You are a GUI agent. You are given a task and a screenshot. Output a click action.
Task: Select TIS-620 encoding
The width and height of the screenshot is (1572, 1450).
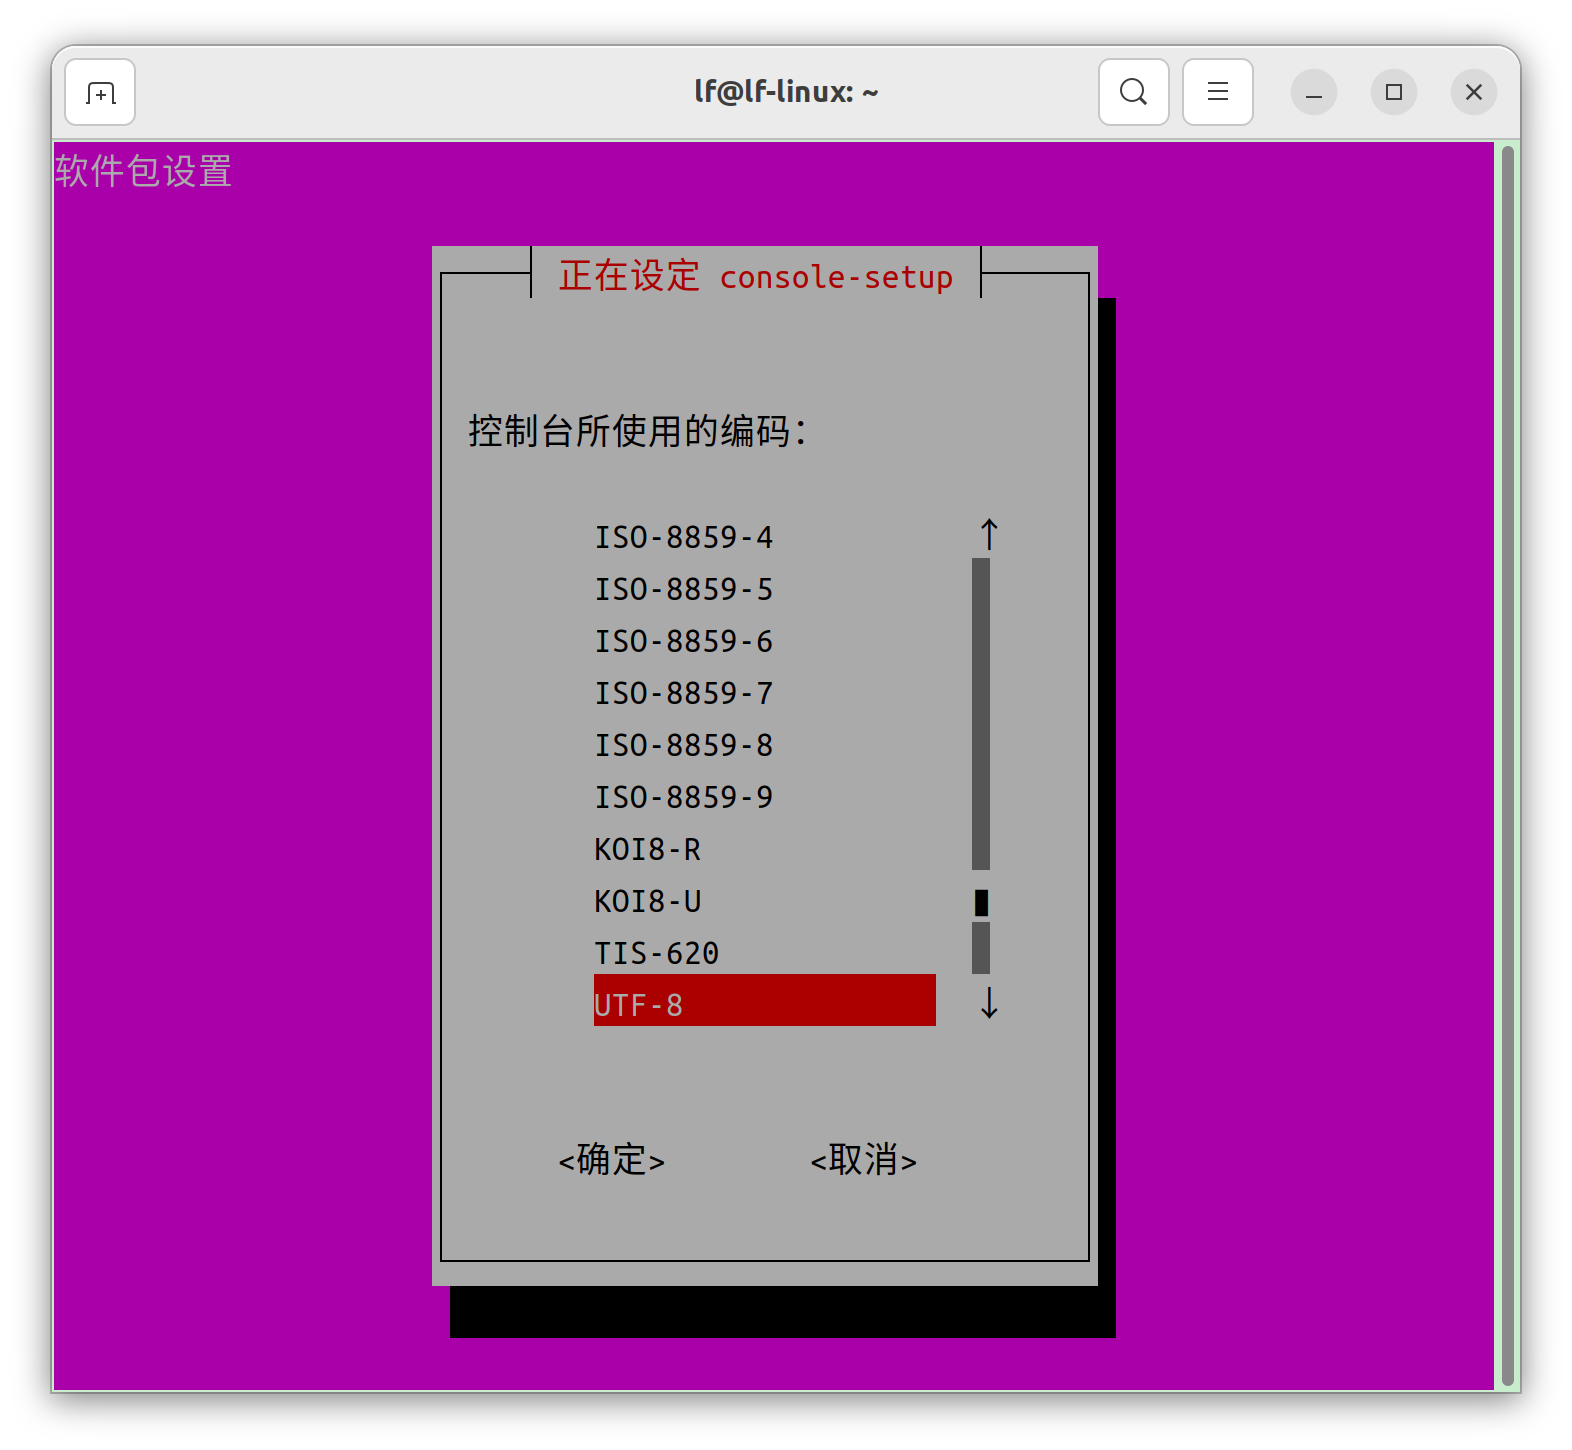point(765,953)
